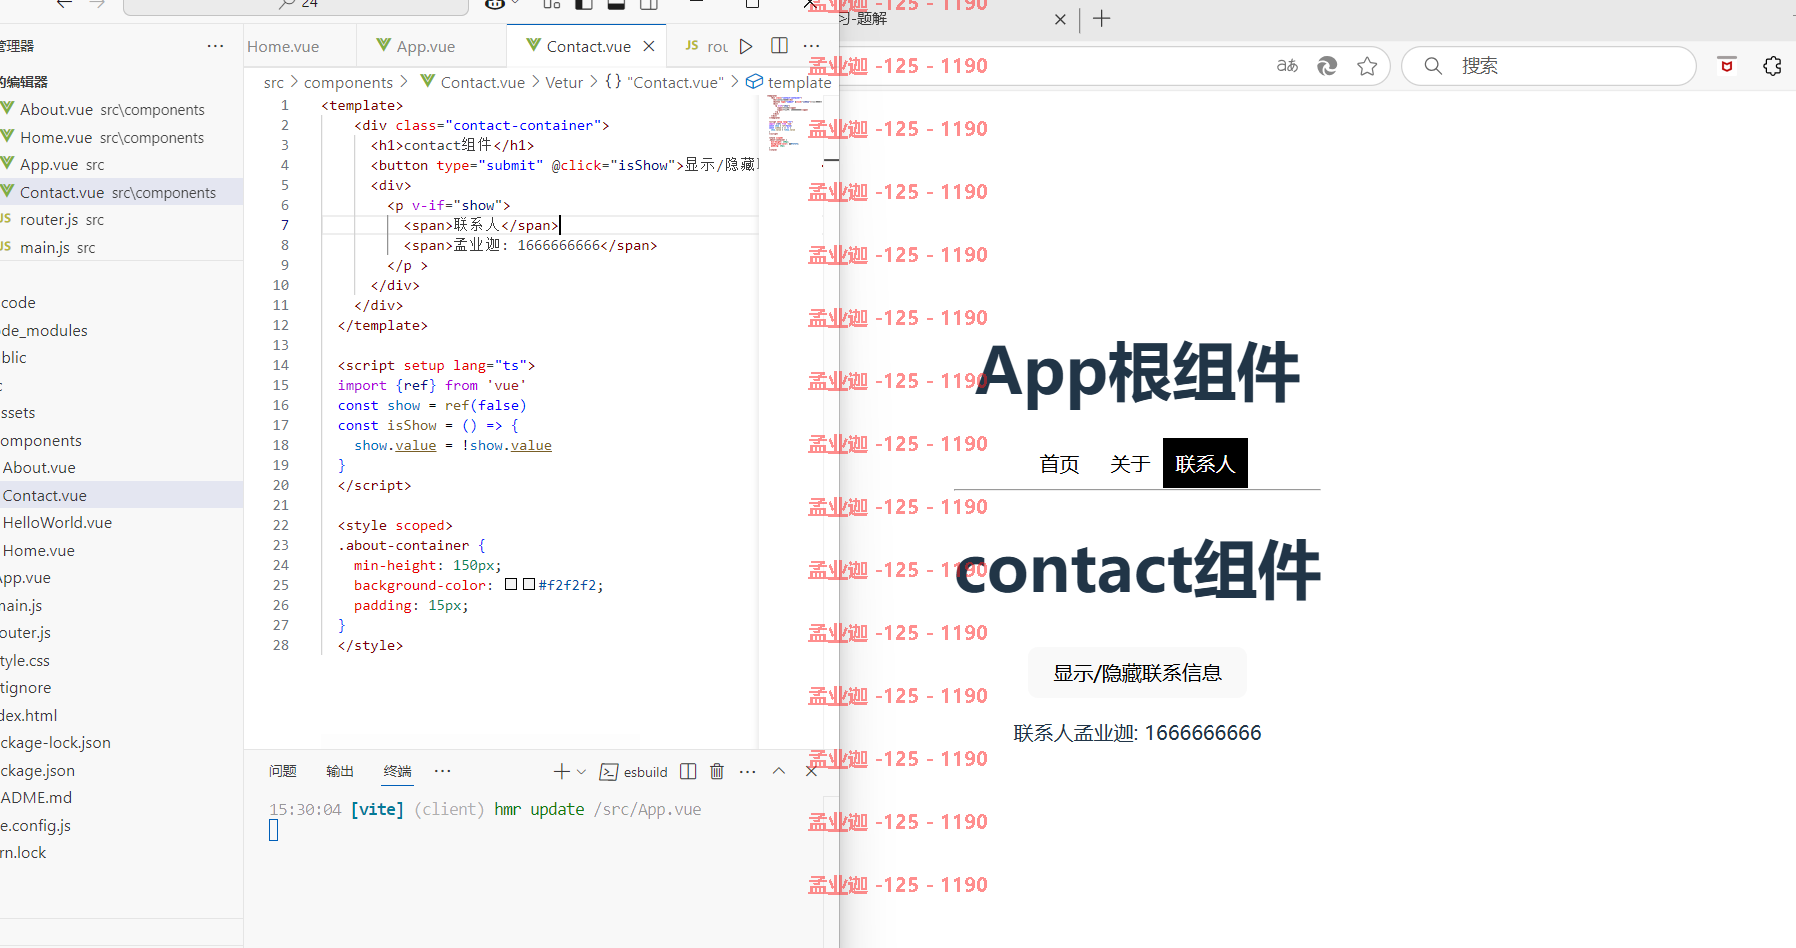Open style.css in the file explorer
The image size is (1796, 948).
pos(121,660)
